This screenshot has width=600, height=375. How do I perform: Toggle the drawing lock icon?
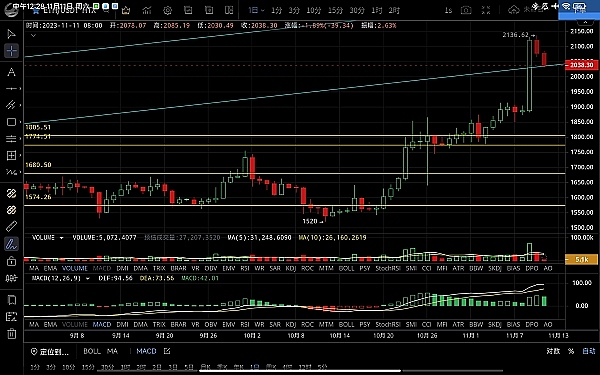coord(11,261)
